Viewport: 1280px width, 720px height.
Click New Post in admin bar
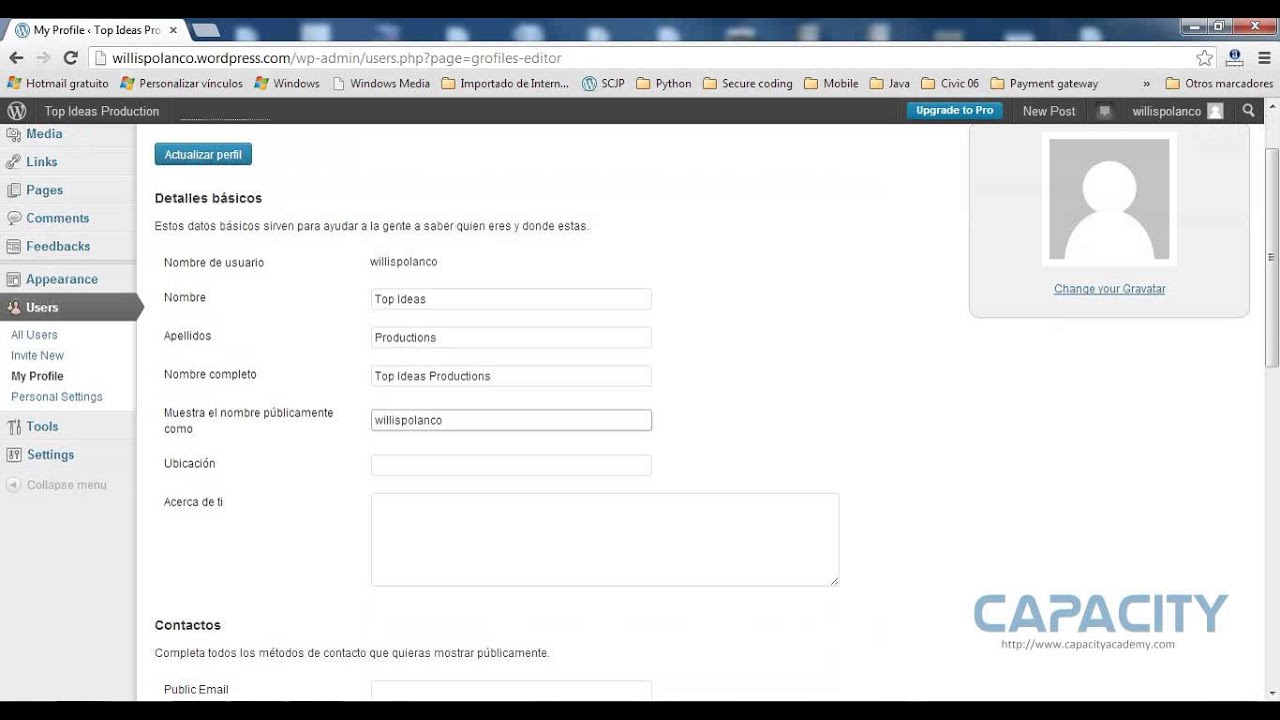click(x=1049, y=111)
